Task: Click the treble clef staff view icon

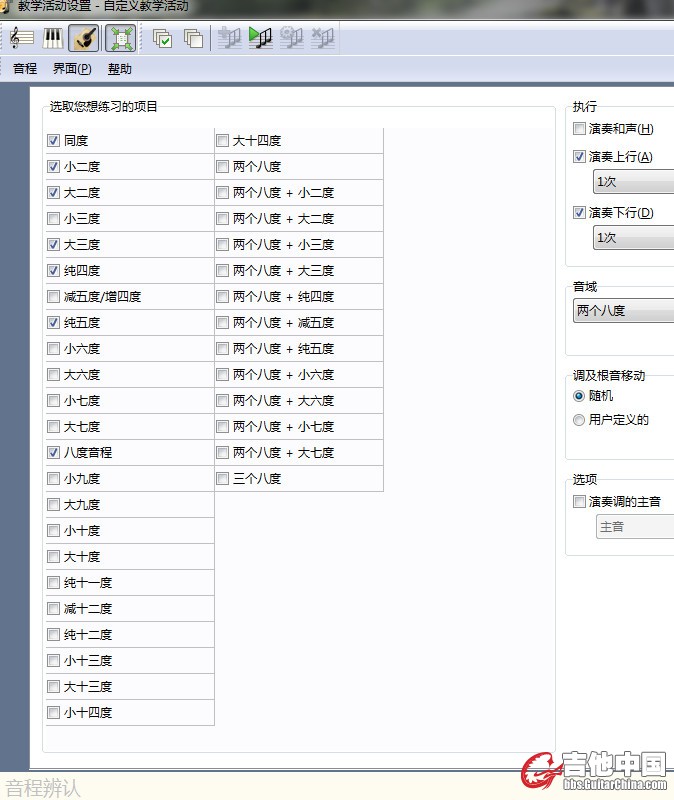Action: pos(21,38)
